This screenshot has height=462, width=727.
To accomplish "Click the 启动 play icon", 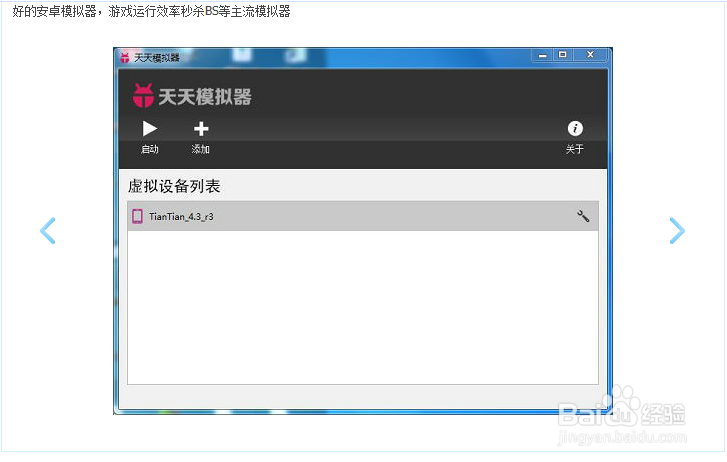I will coord(150,128).
